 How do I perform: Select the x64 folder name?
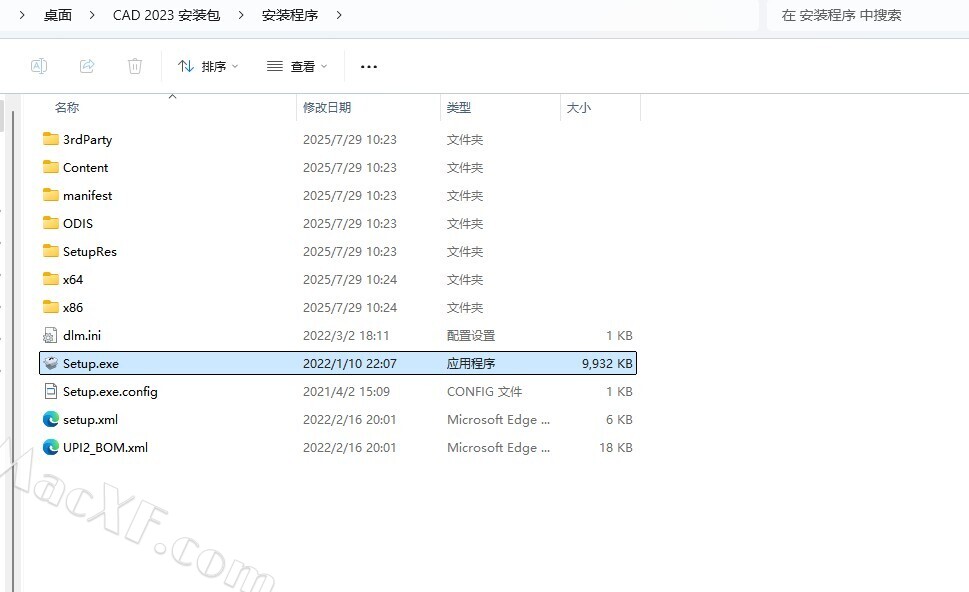click(73, 279)
